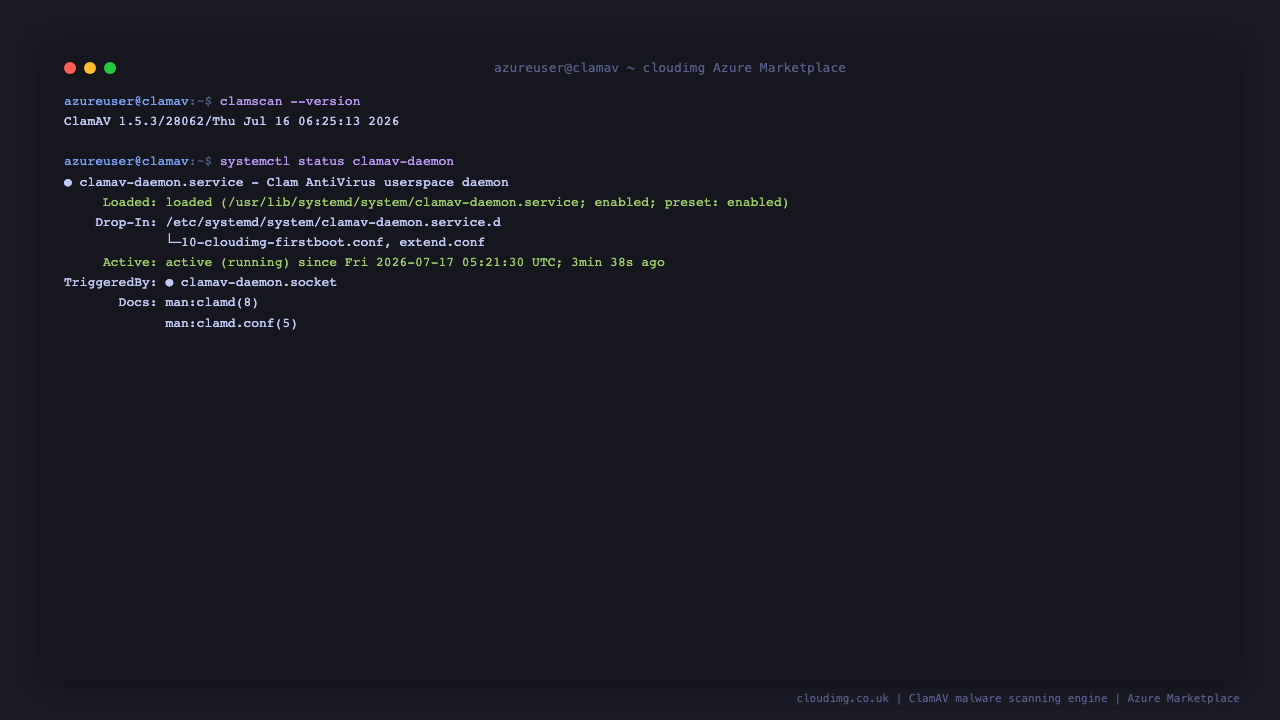Click the yellow minimize window dot
1280x720 pixels.
[x=90, y=68]
